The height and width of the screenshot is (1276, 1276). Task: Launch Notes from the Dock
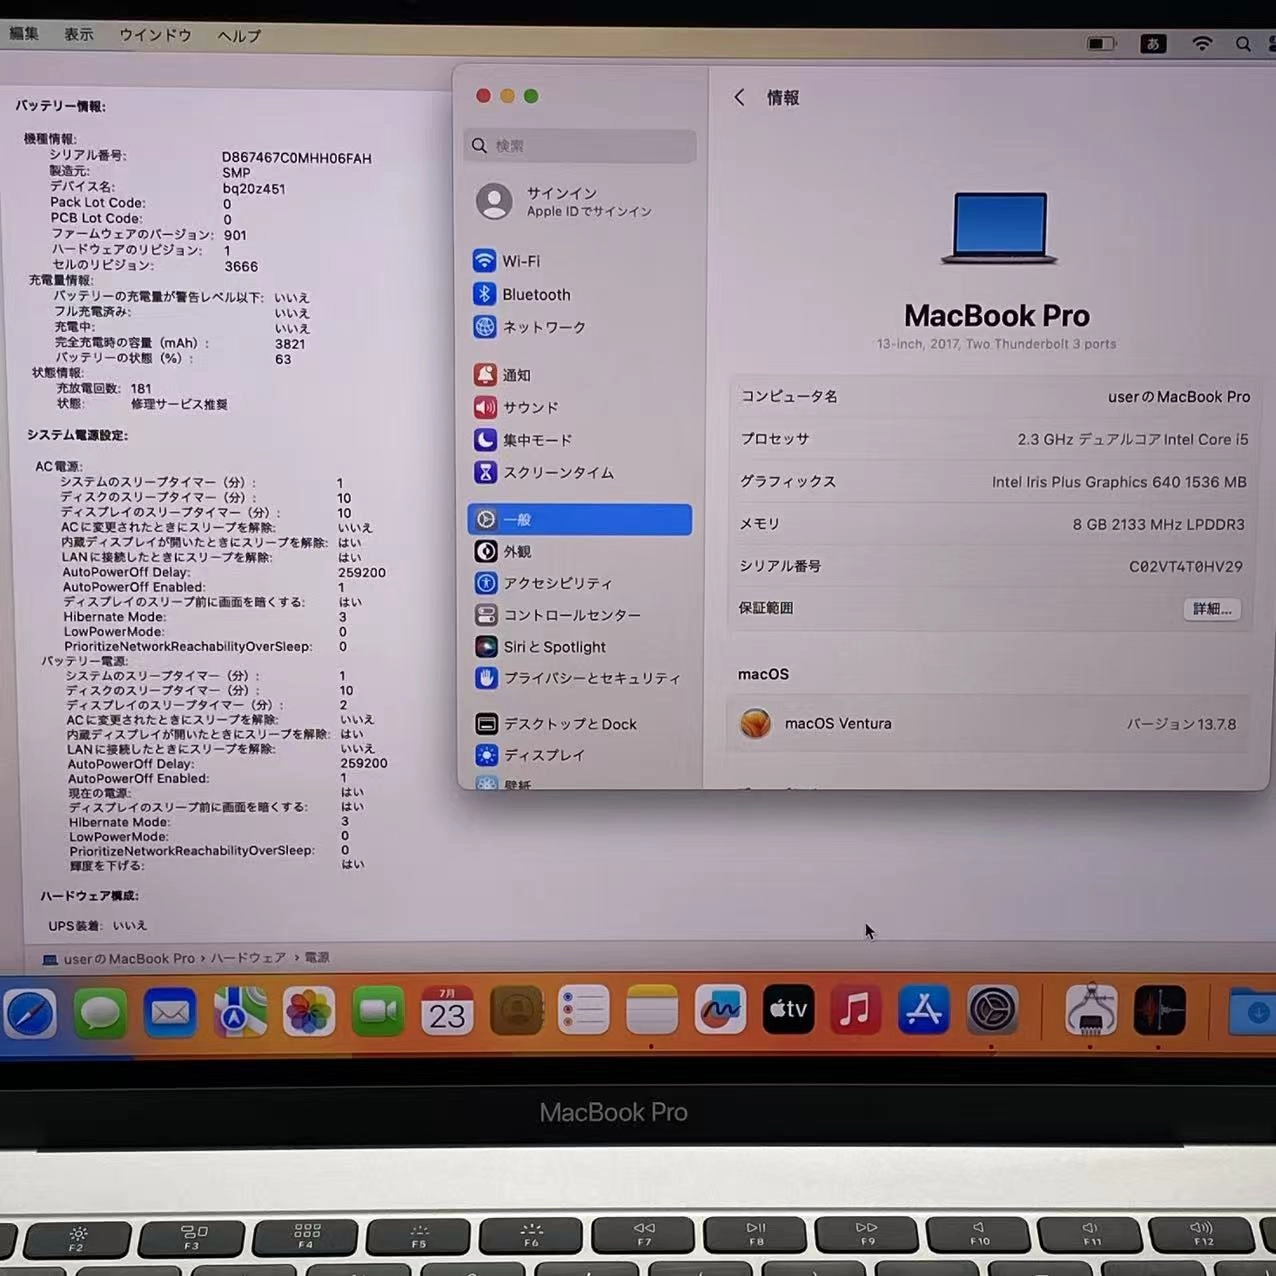652,1011
